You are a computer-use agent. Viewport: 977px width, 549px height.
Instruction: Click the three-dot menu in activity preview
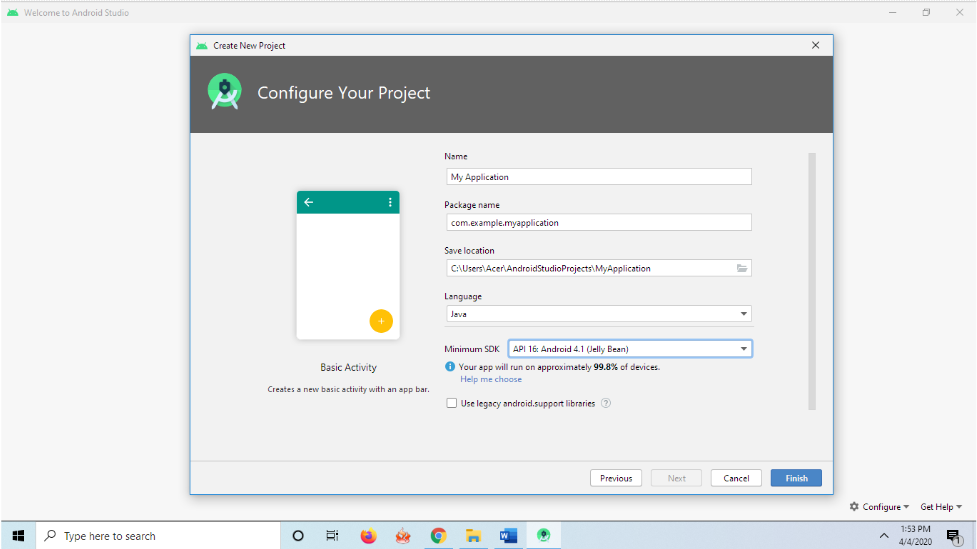[390, 202]
